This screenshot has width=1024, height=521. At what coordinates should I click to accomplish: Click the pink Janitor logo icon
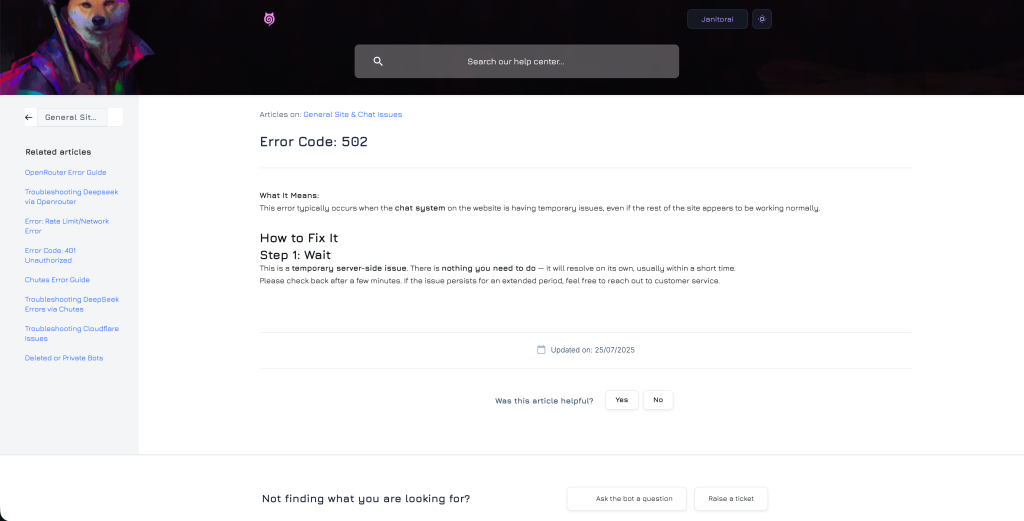tap(268, 19)
